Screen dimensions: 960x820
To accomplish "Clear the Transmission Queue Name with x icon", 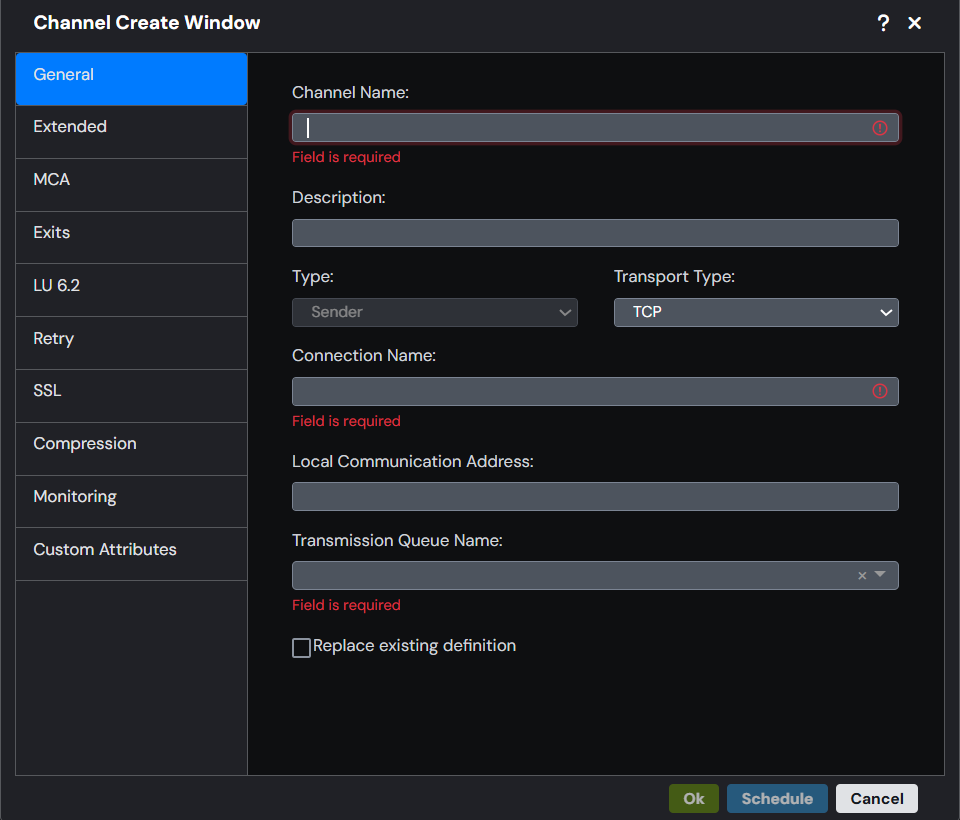I will point(862,576).
